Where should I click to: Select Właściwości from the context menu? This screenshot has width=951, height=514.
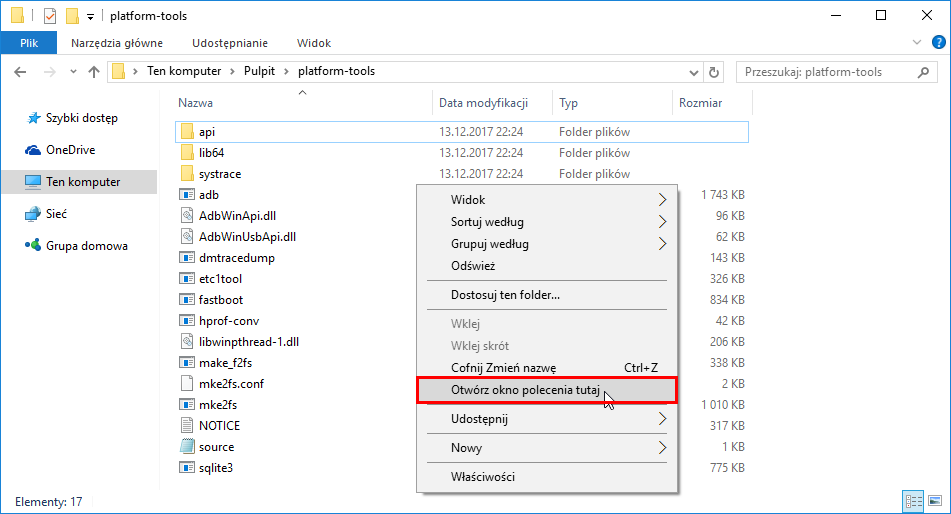(483, 477)
